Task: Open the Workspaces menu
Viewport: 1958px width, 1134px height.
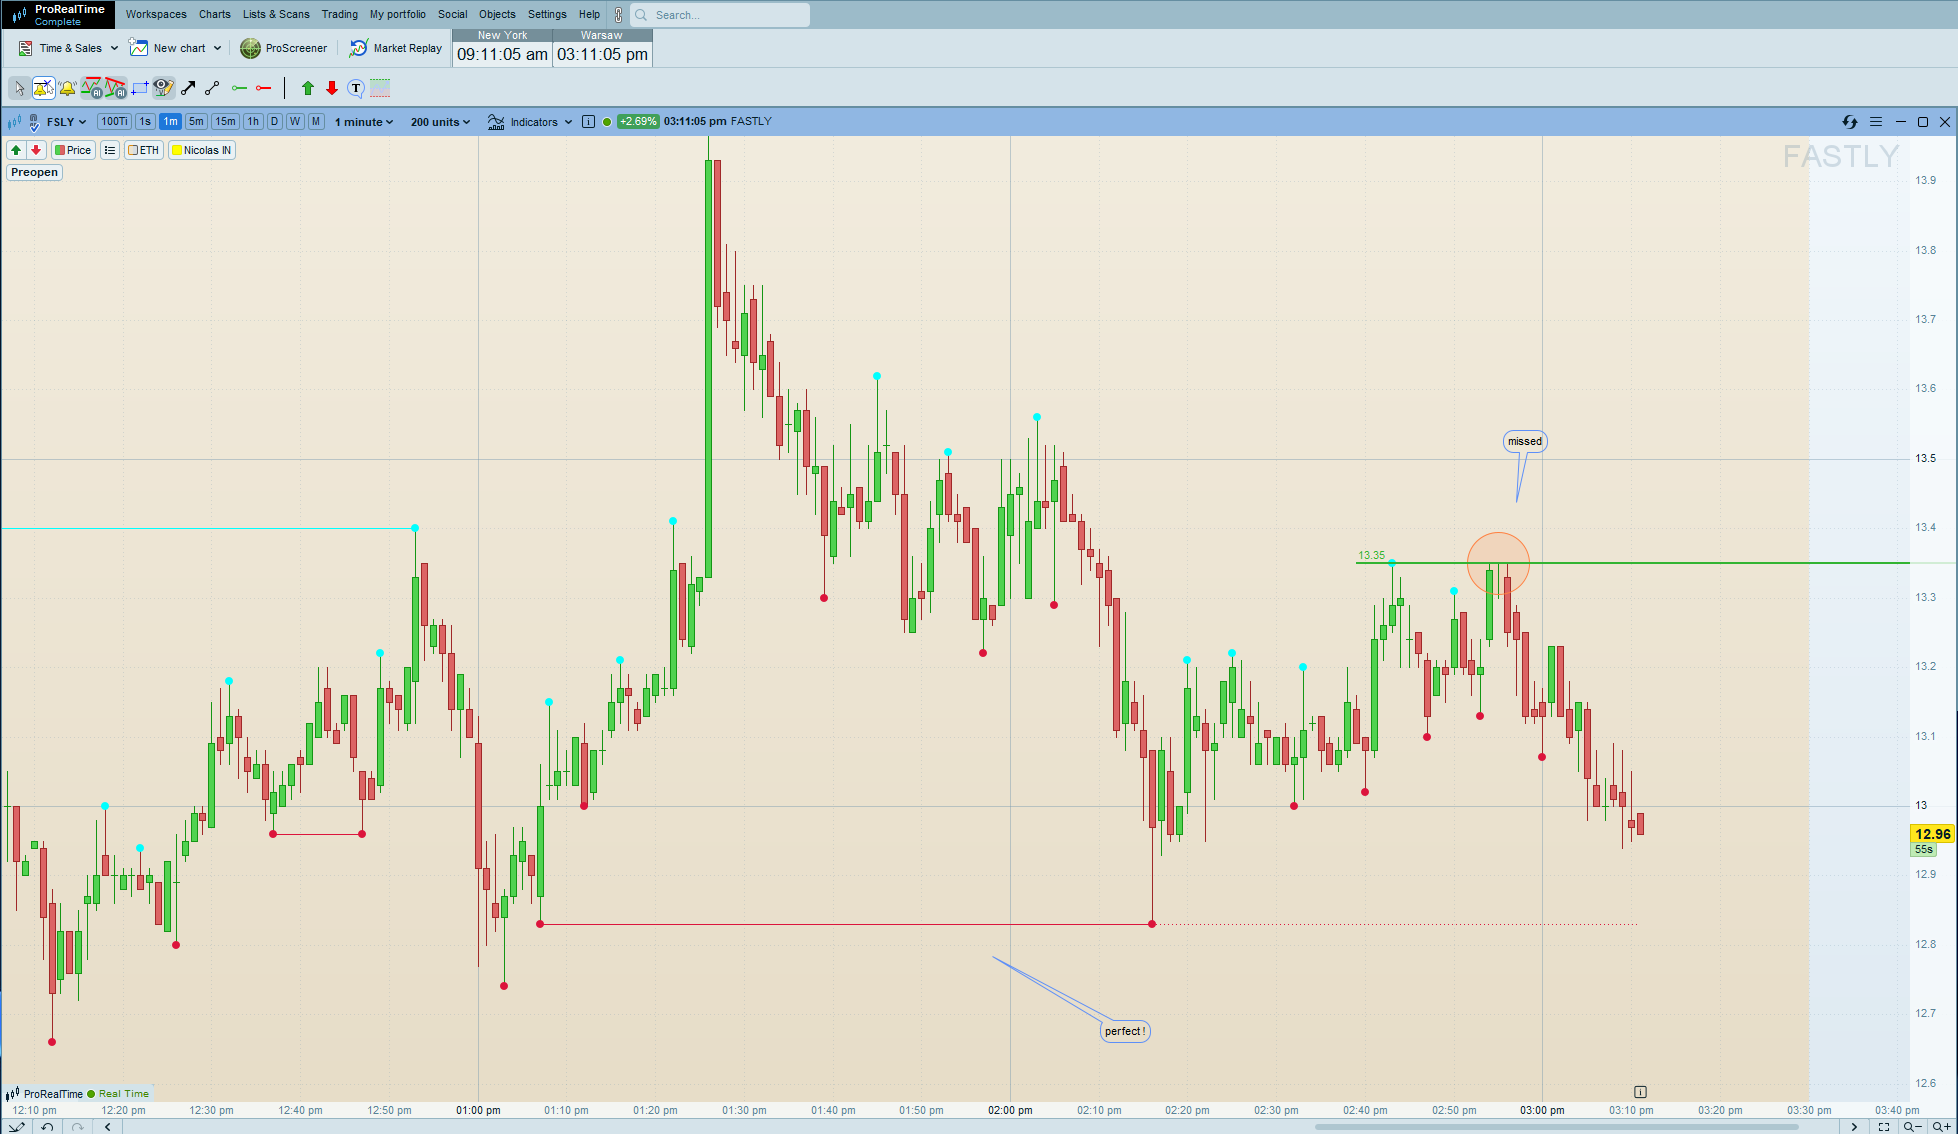Action: tap(156, 14)
